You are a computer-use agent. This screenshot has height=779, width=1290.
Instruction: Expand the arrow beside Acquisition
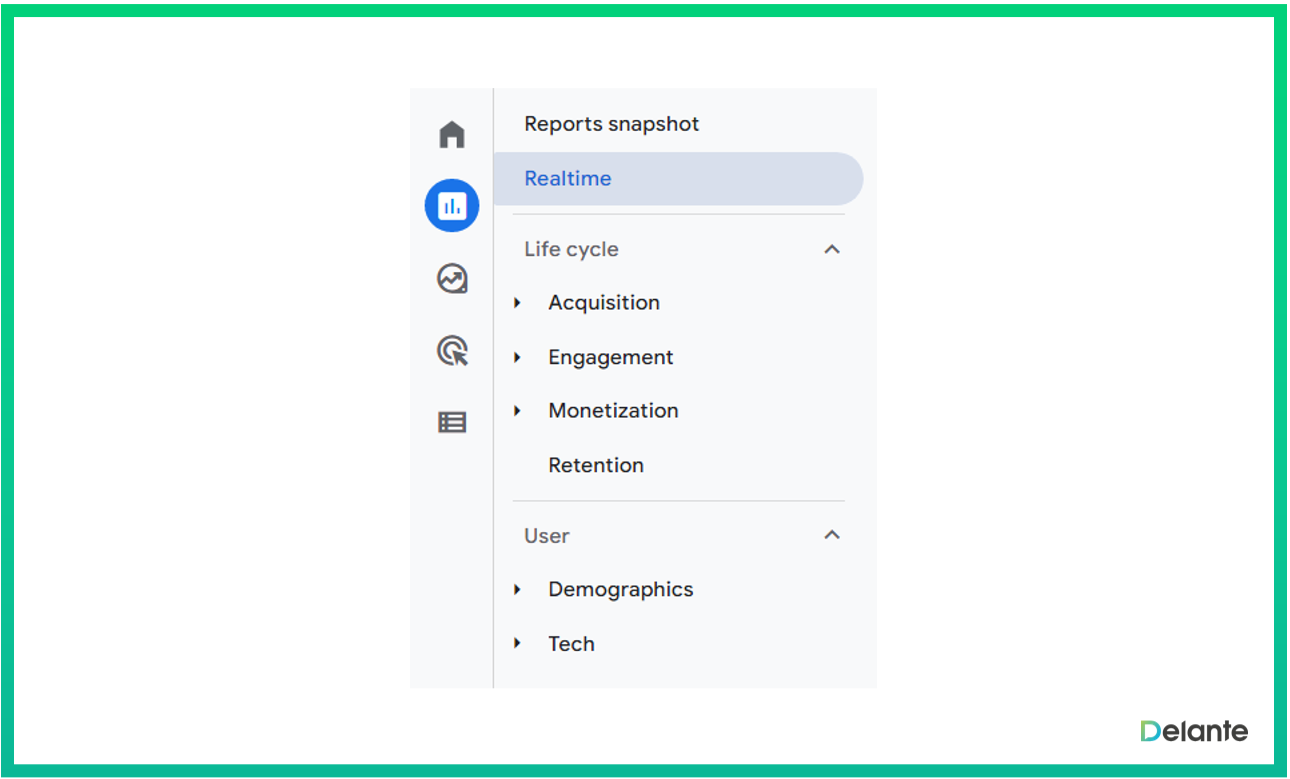pyautogui.click(x=518, y=303)
